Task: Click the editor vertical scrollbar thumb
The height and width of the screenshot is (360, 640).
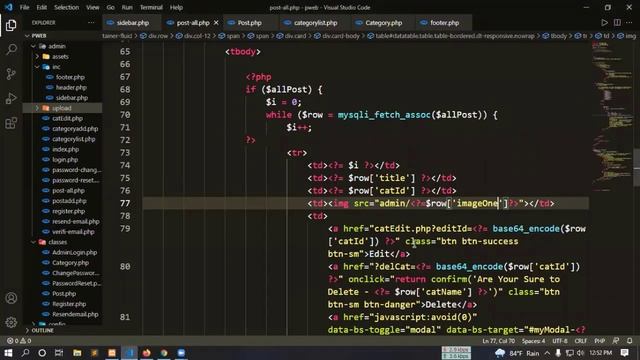Action: [637, 168]
